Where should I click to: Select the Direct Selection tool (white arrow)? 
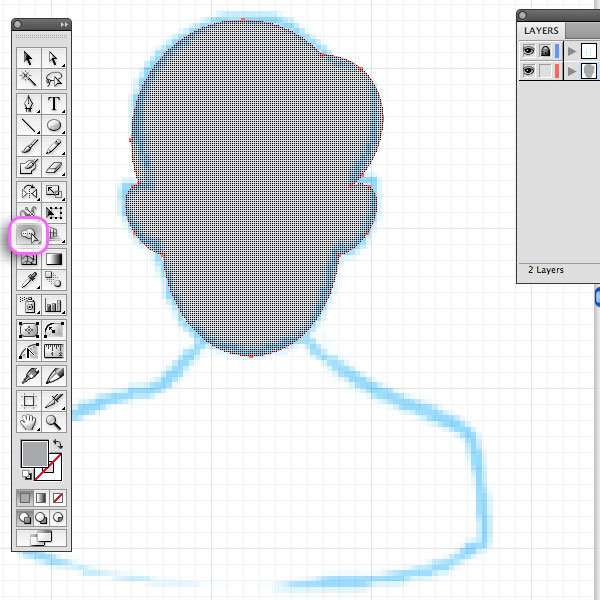[x=54, y=58]
